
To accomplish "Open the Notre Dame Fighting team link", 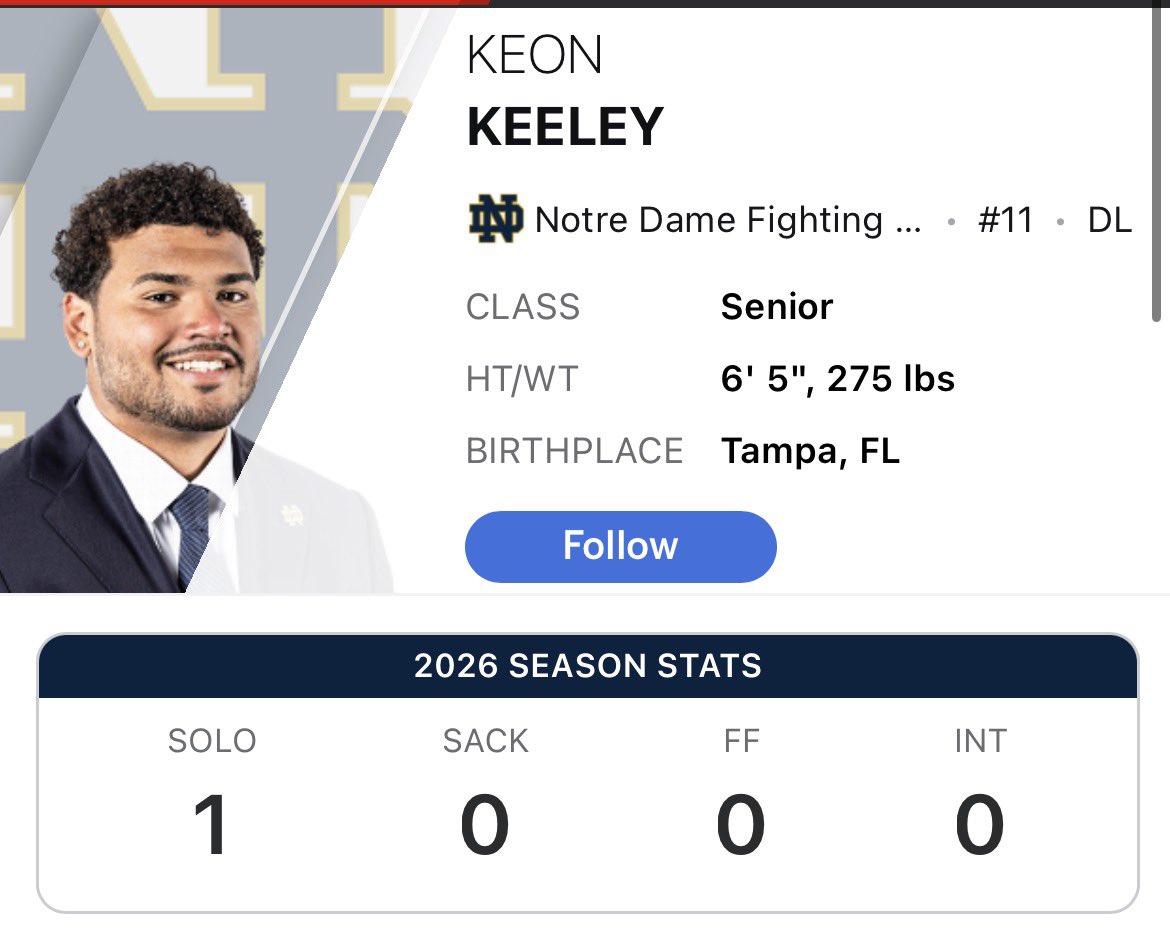I will pyautogui.click(x=728, y=219).
